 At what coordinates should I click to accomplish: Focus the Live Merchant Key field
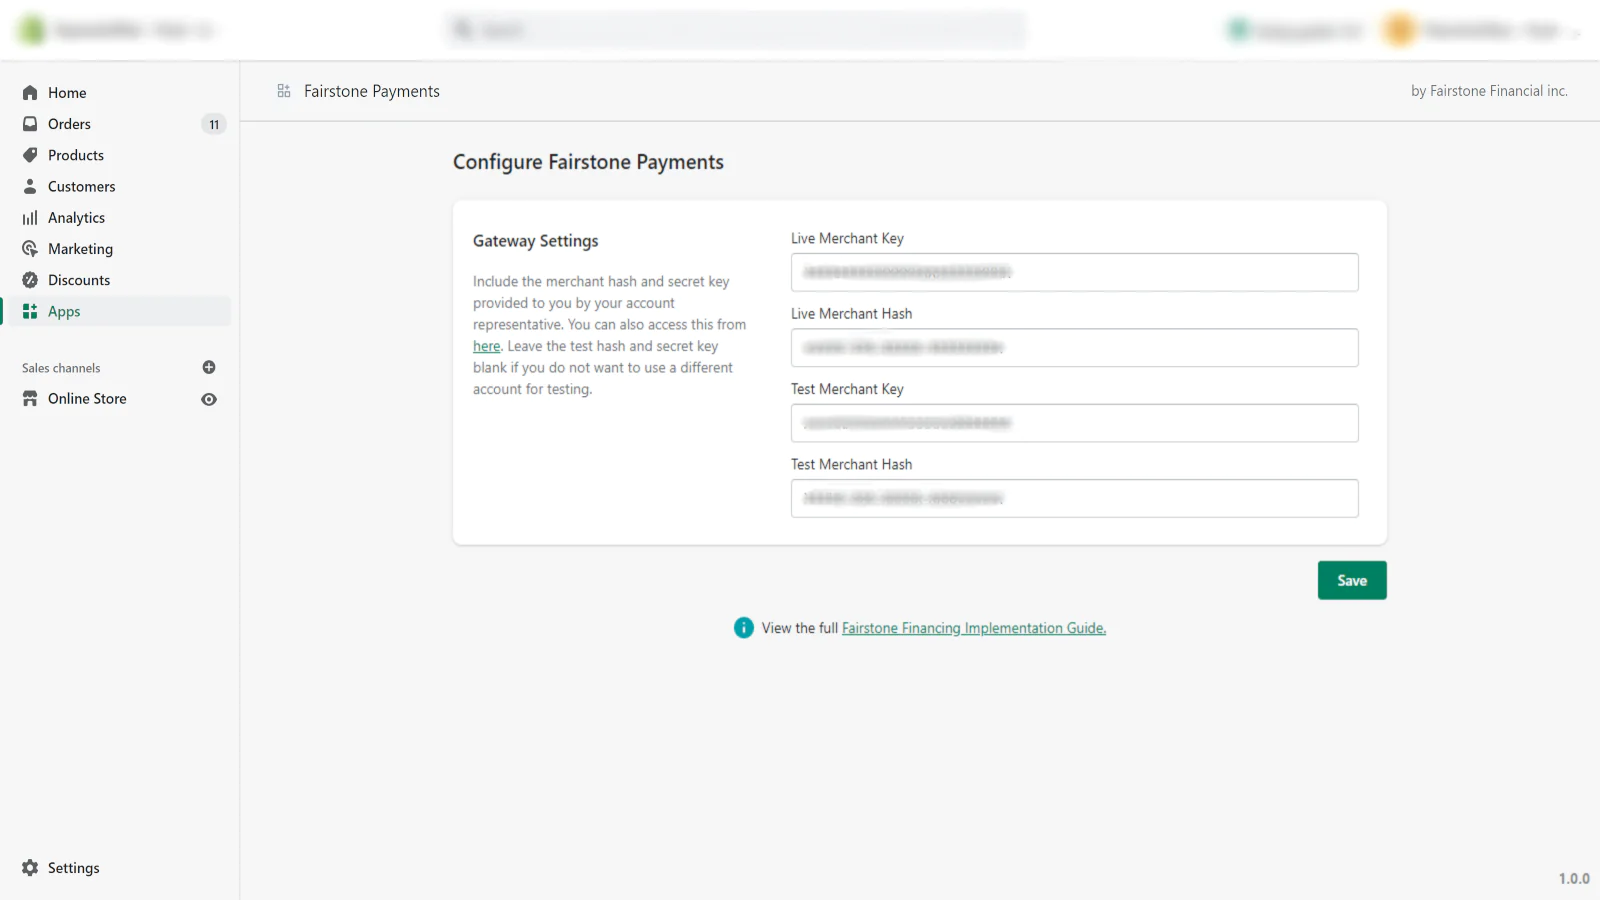pos(1074,272)
